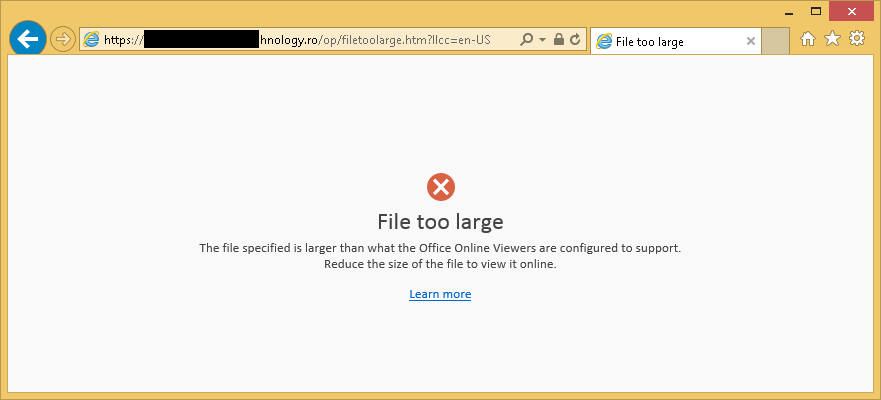Open a new blank tab
The image size is (881, 400).
click(x=775, y=42)
